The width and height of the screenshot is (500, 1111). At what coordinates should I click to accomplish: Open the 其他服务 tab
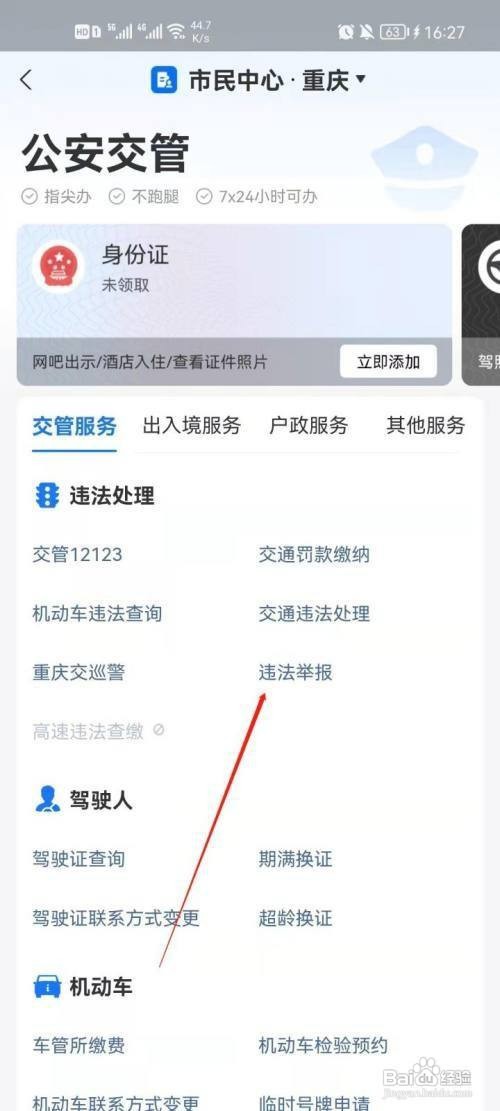coord(426,425)
